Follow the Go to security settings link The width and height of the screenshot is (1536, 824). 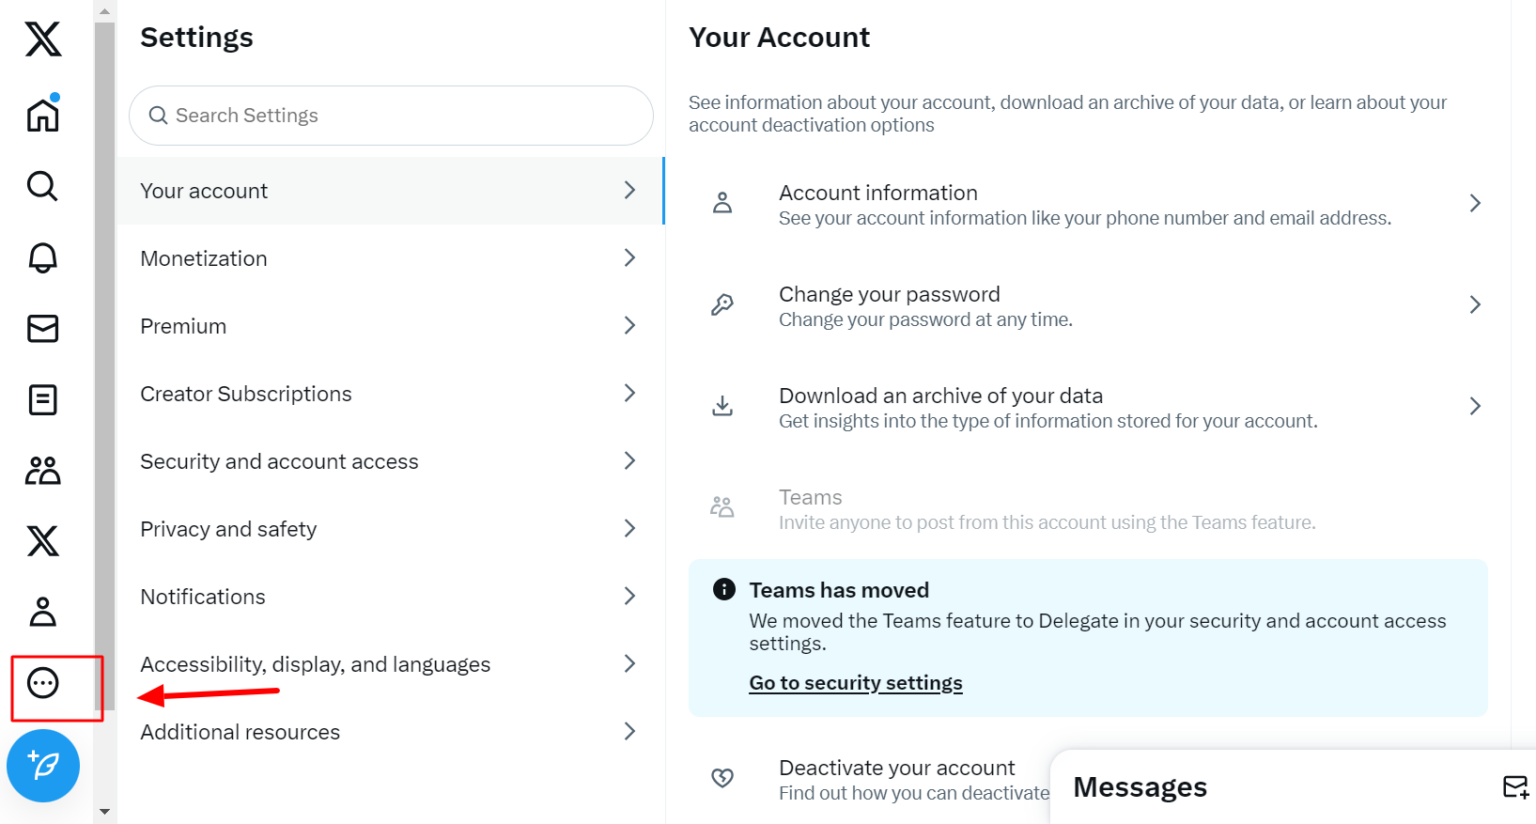click(x=855, y=683)
